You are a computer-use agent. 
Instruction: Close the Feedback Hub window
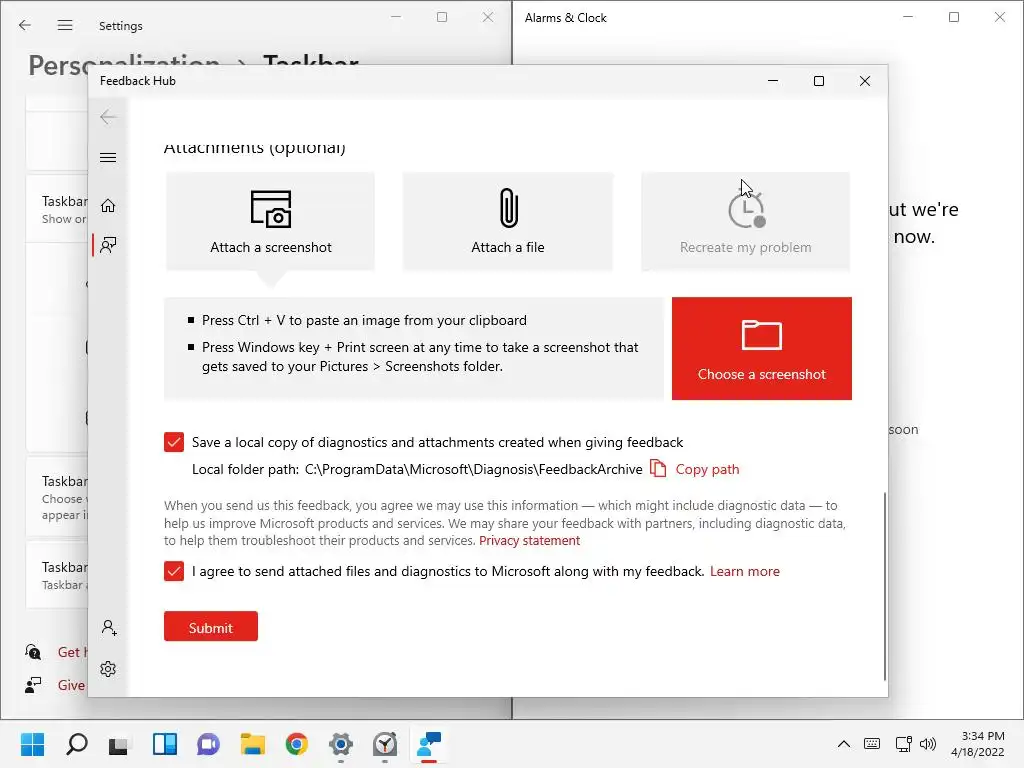(x=865, y=81)
